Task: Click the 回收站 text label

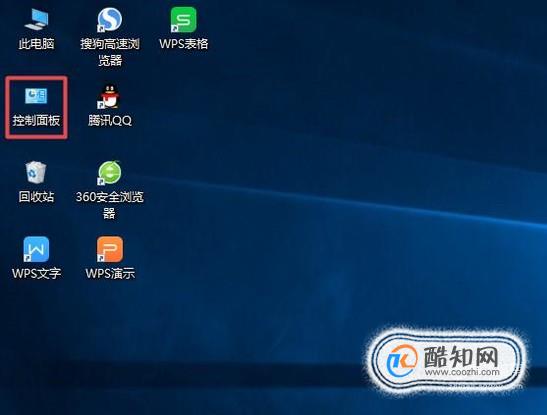Action: pos(36,197)
